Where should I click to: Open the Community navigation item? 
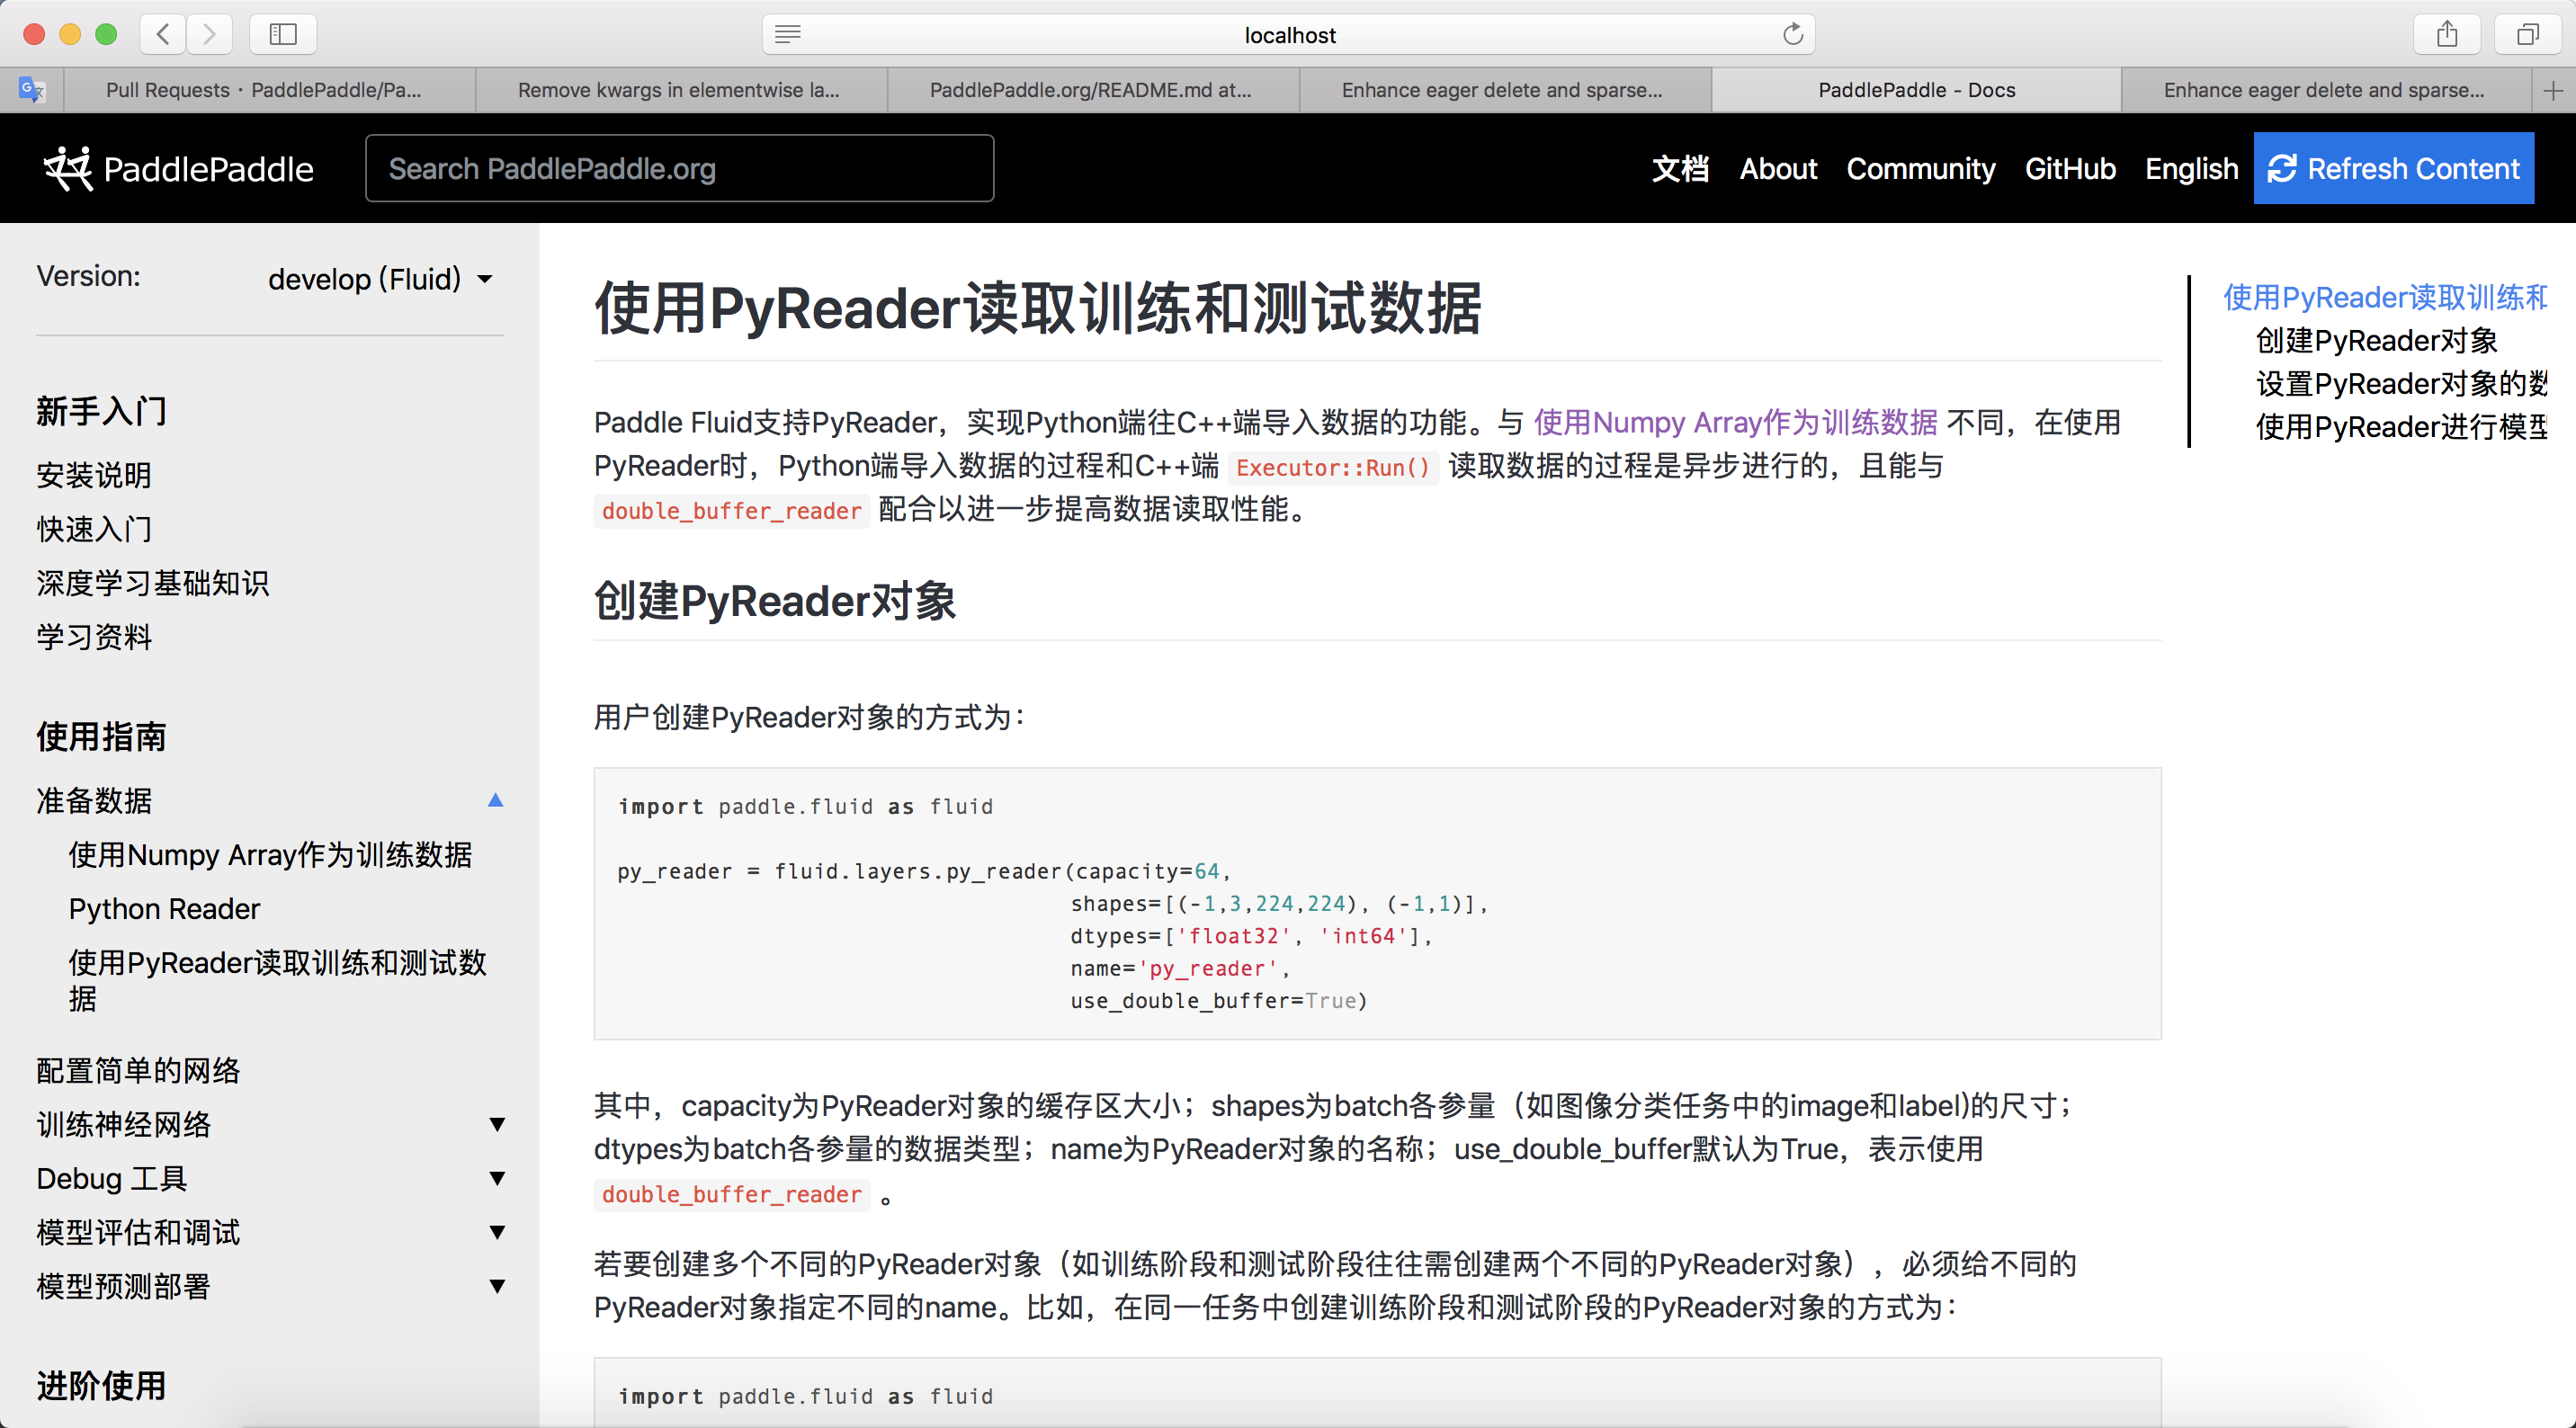(x=1921, y=169)
